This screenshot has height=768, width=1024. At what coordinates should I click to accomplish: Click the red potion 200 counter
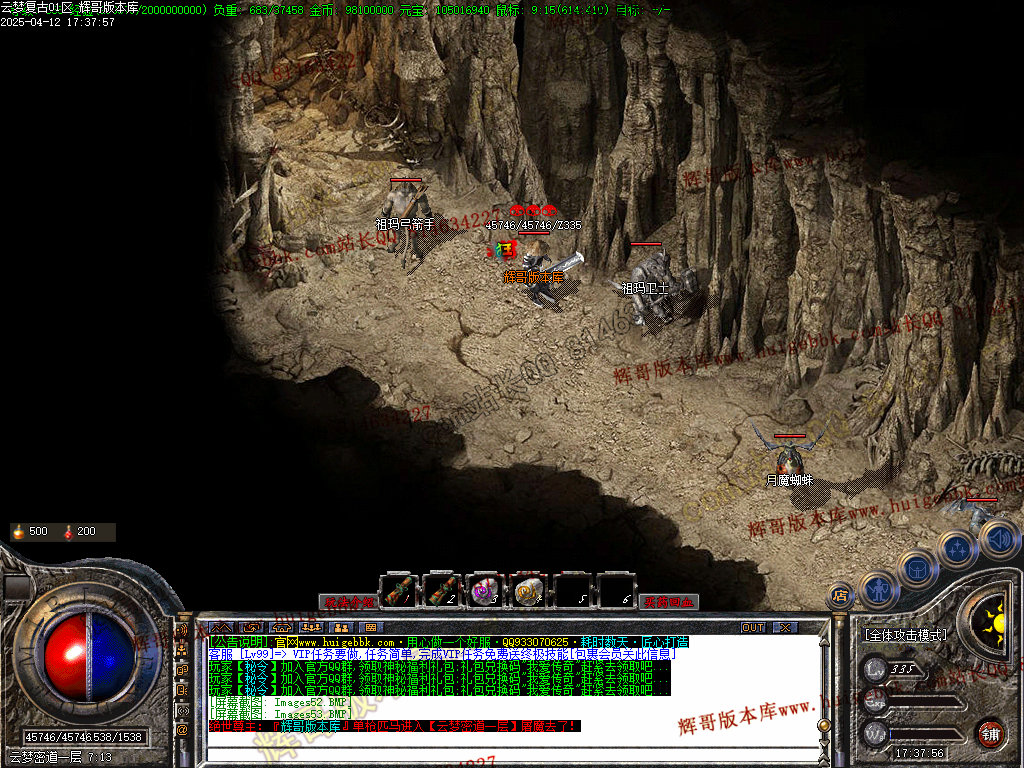(x=80, y=532)
